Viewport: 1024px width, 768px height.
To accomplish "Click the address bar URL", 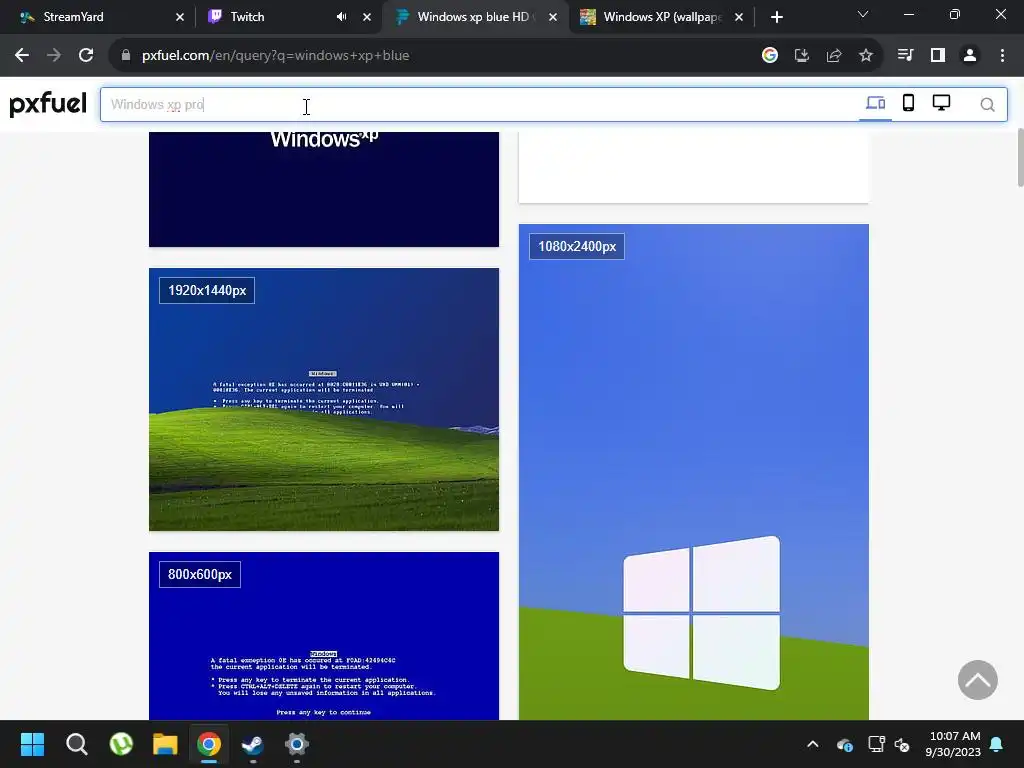I will 276,56.
